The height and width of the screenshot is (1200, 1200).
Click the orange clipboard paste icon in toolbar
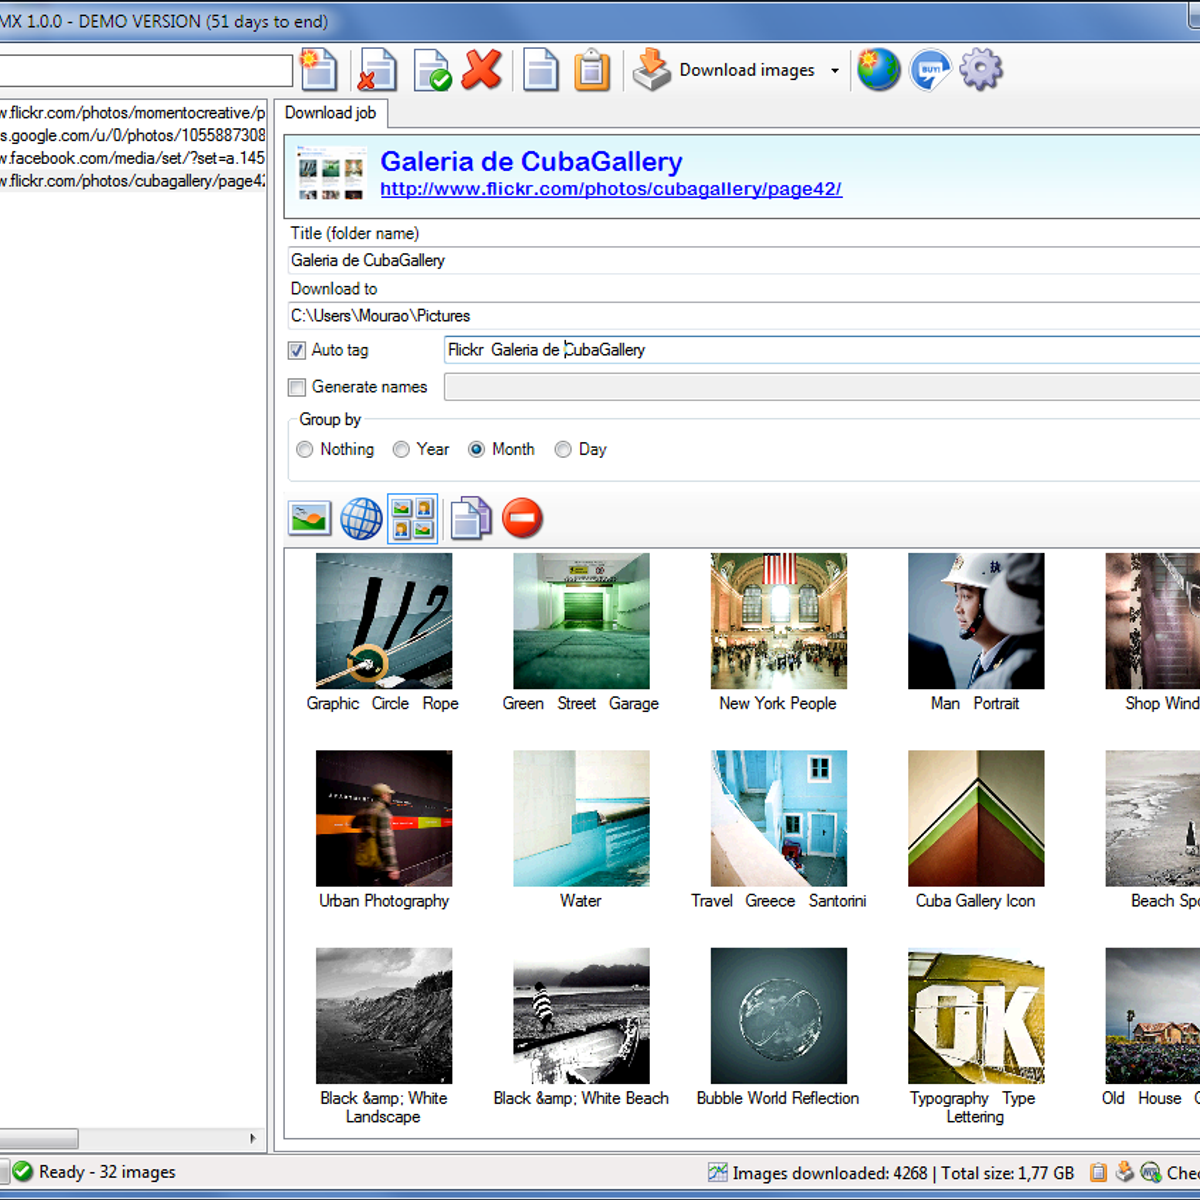tap(592, 71)
